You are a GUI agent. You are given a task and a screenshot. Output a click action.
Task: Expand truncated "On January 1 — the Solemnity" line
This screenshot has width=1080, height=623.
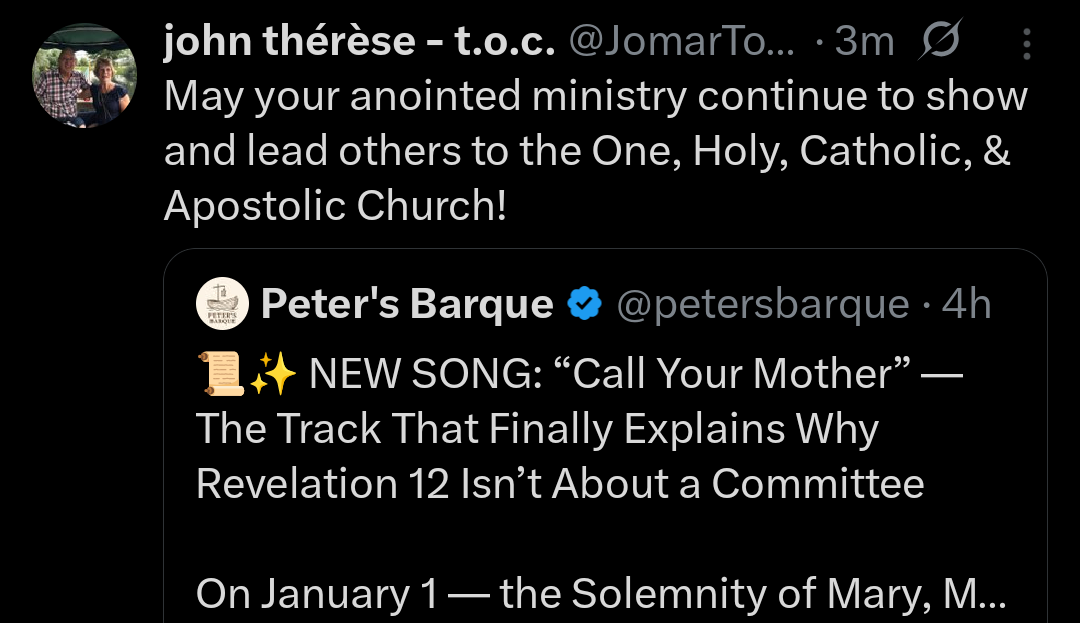coord(600,593)
